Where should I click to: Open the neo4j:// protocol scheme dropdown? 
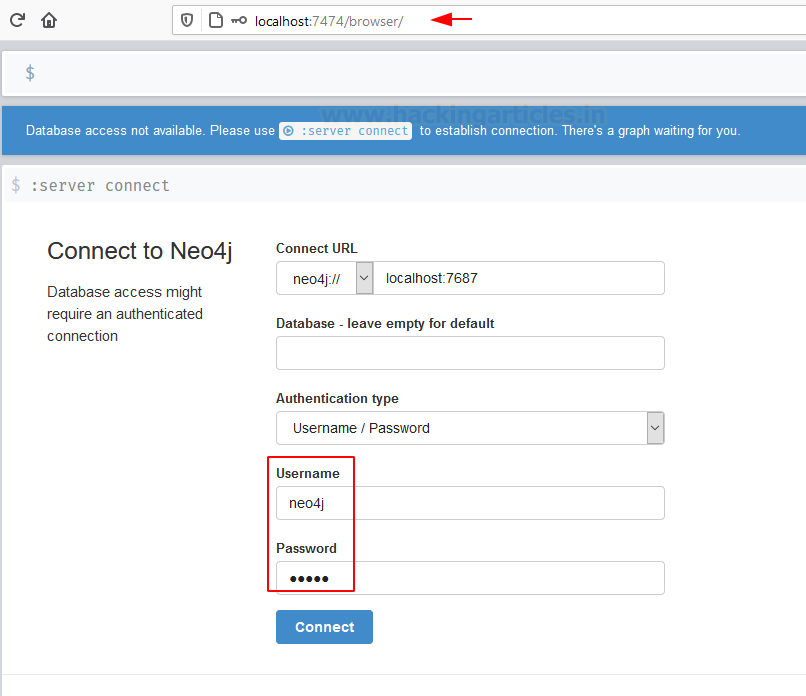(x=325, y=278)
